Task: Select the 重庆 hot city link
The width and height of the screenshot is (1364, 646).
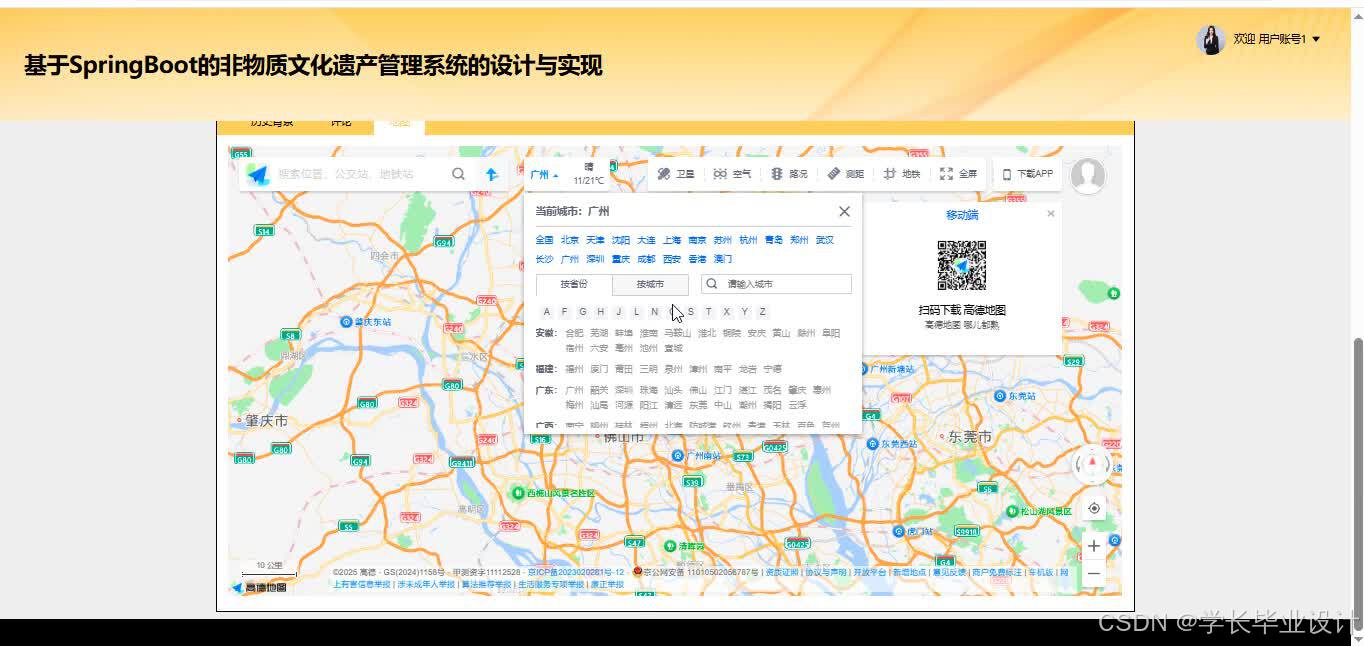Action: 621,259
